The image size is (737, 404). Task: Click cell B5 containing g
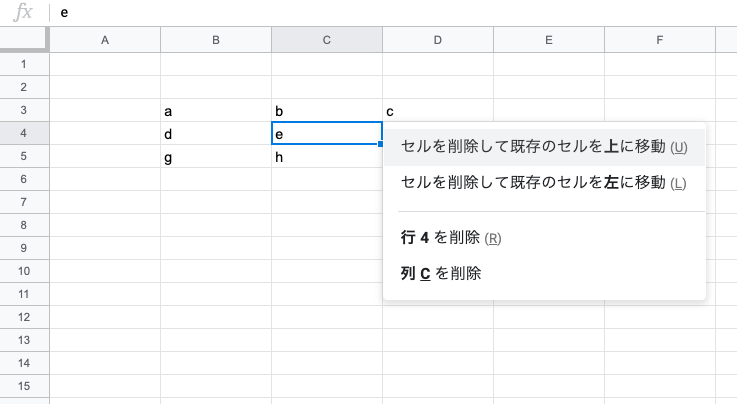click(x=216, y=156)
